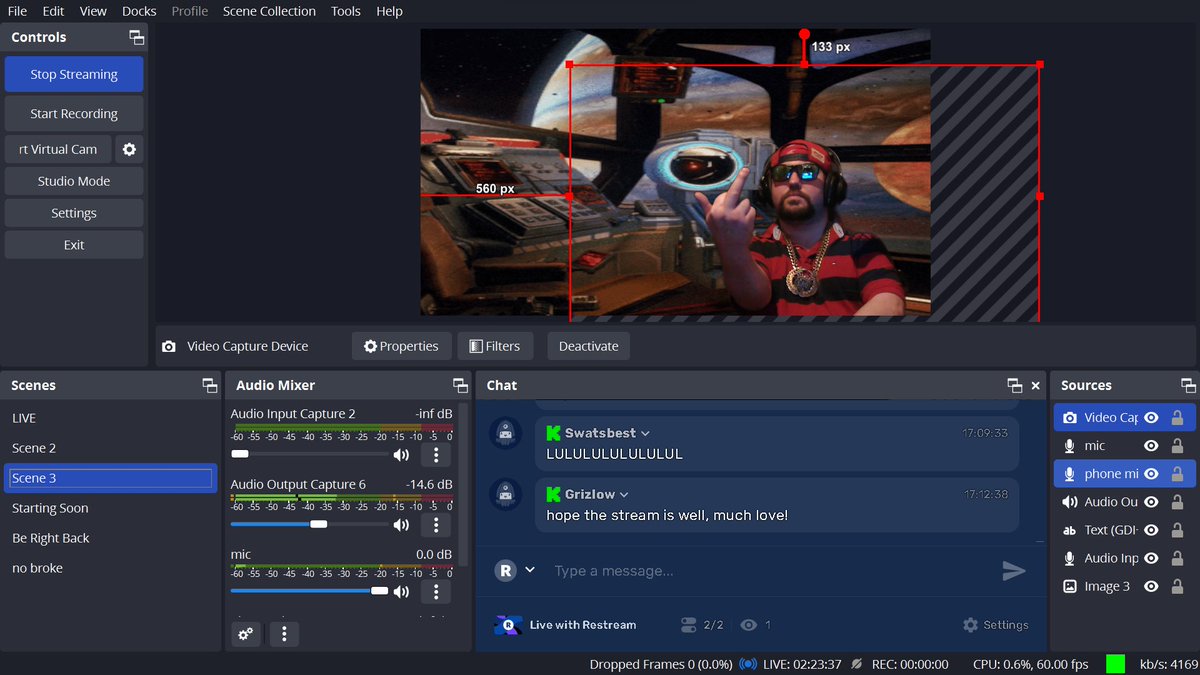Enter Studio Mode
The height and width of the screenshot is (675, 1200).
[74, 181]
